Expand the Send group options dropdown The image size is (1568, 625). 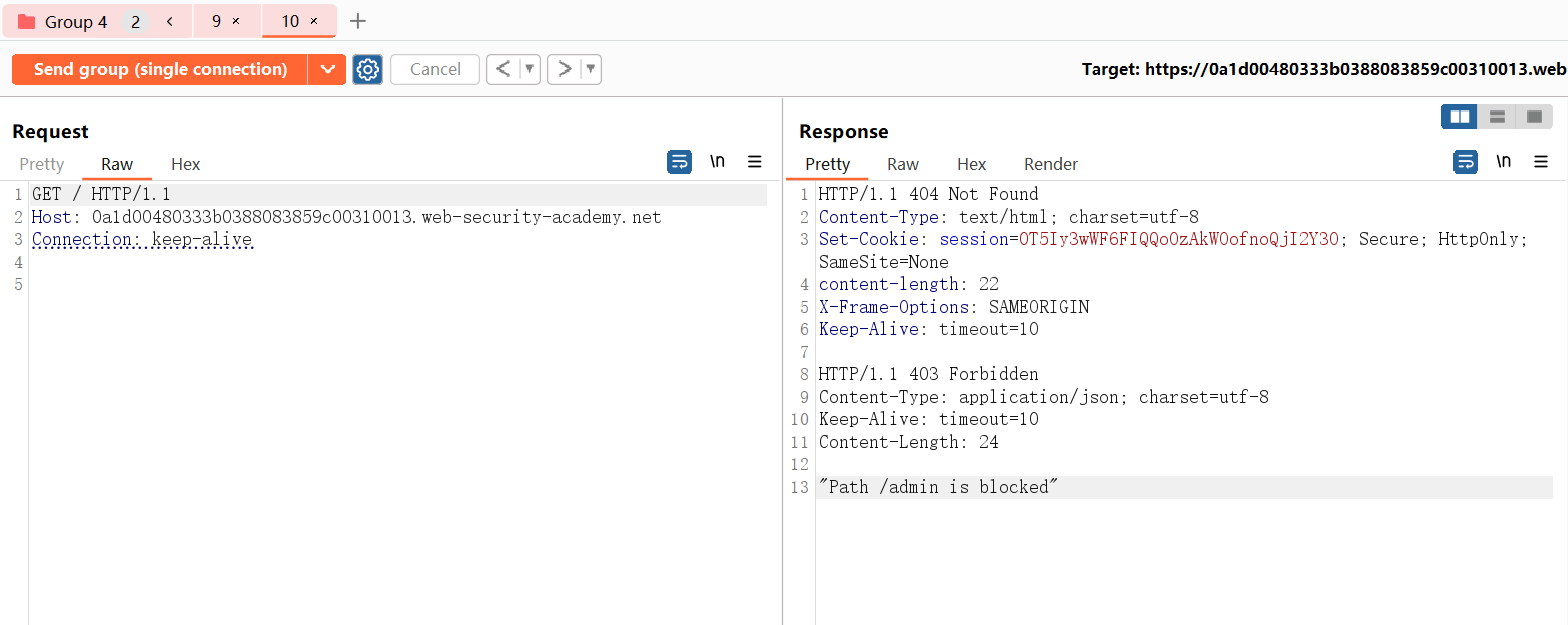click(327, 69)
